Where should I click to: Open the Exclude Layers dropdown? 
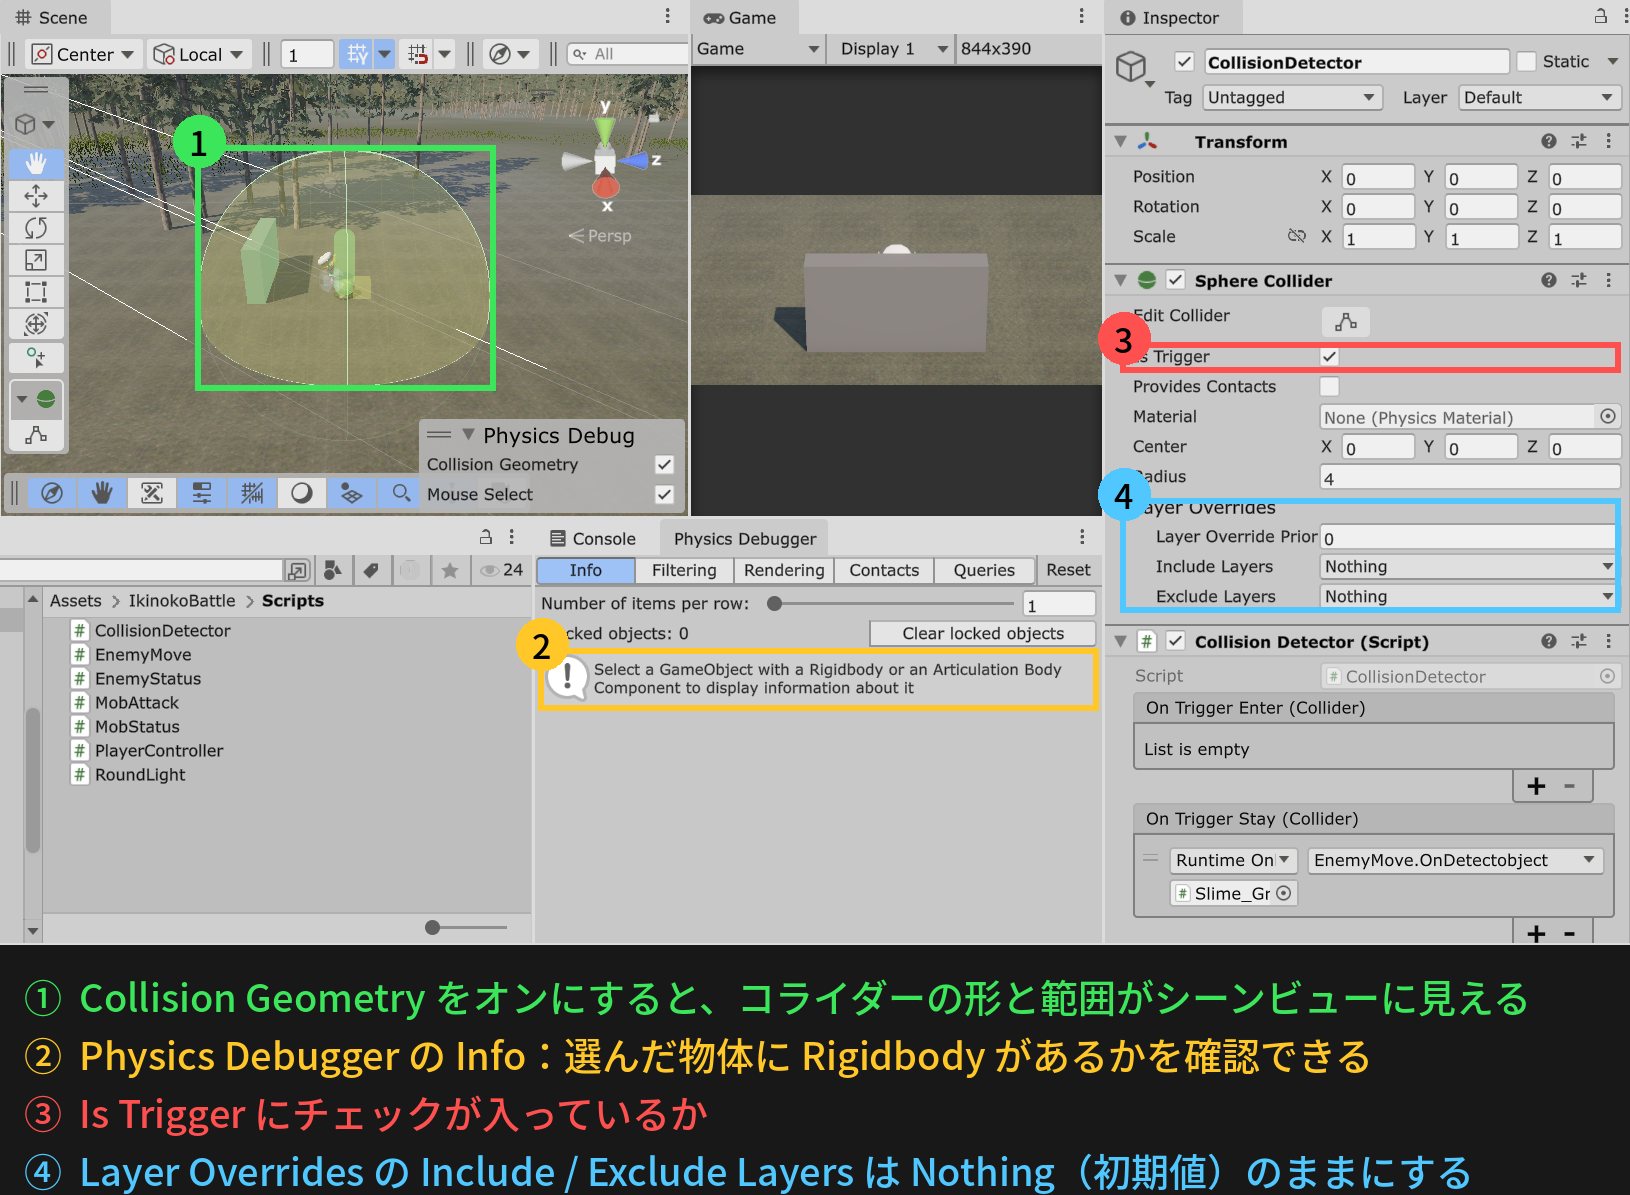tap(1468, 597)
